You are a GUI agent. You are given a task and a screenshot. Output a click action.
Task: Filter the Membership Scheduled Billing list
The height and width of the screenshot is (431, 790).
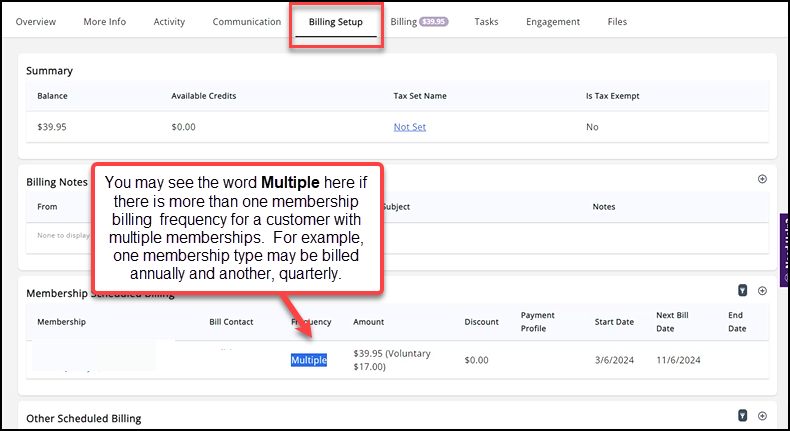click(742, 290)
